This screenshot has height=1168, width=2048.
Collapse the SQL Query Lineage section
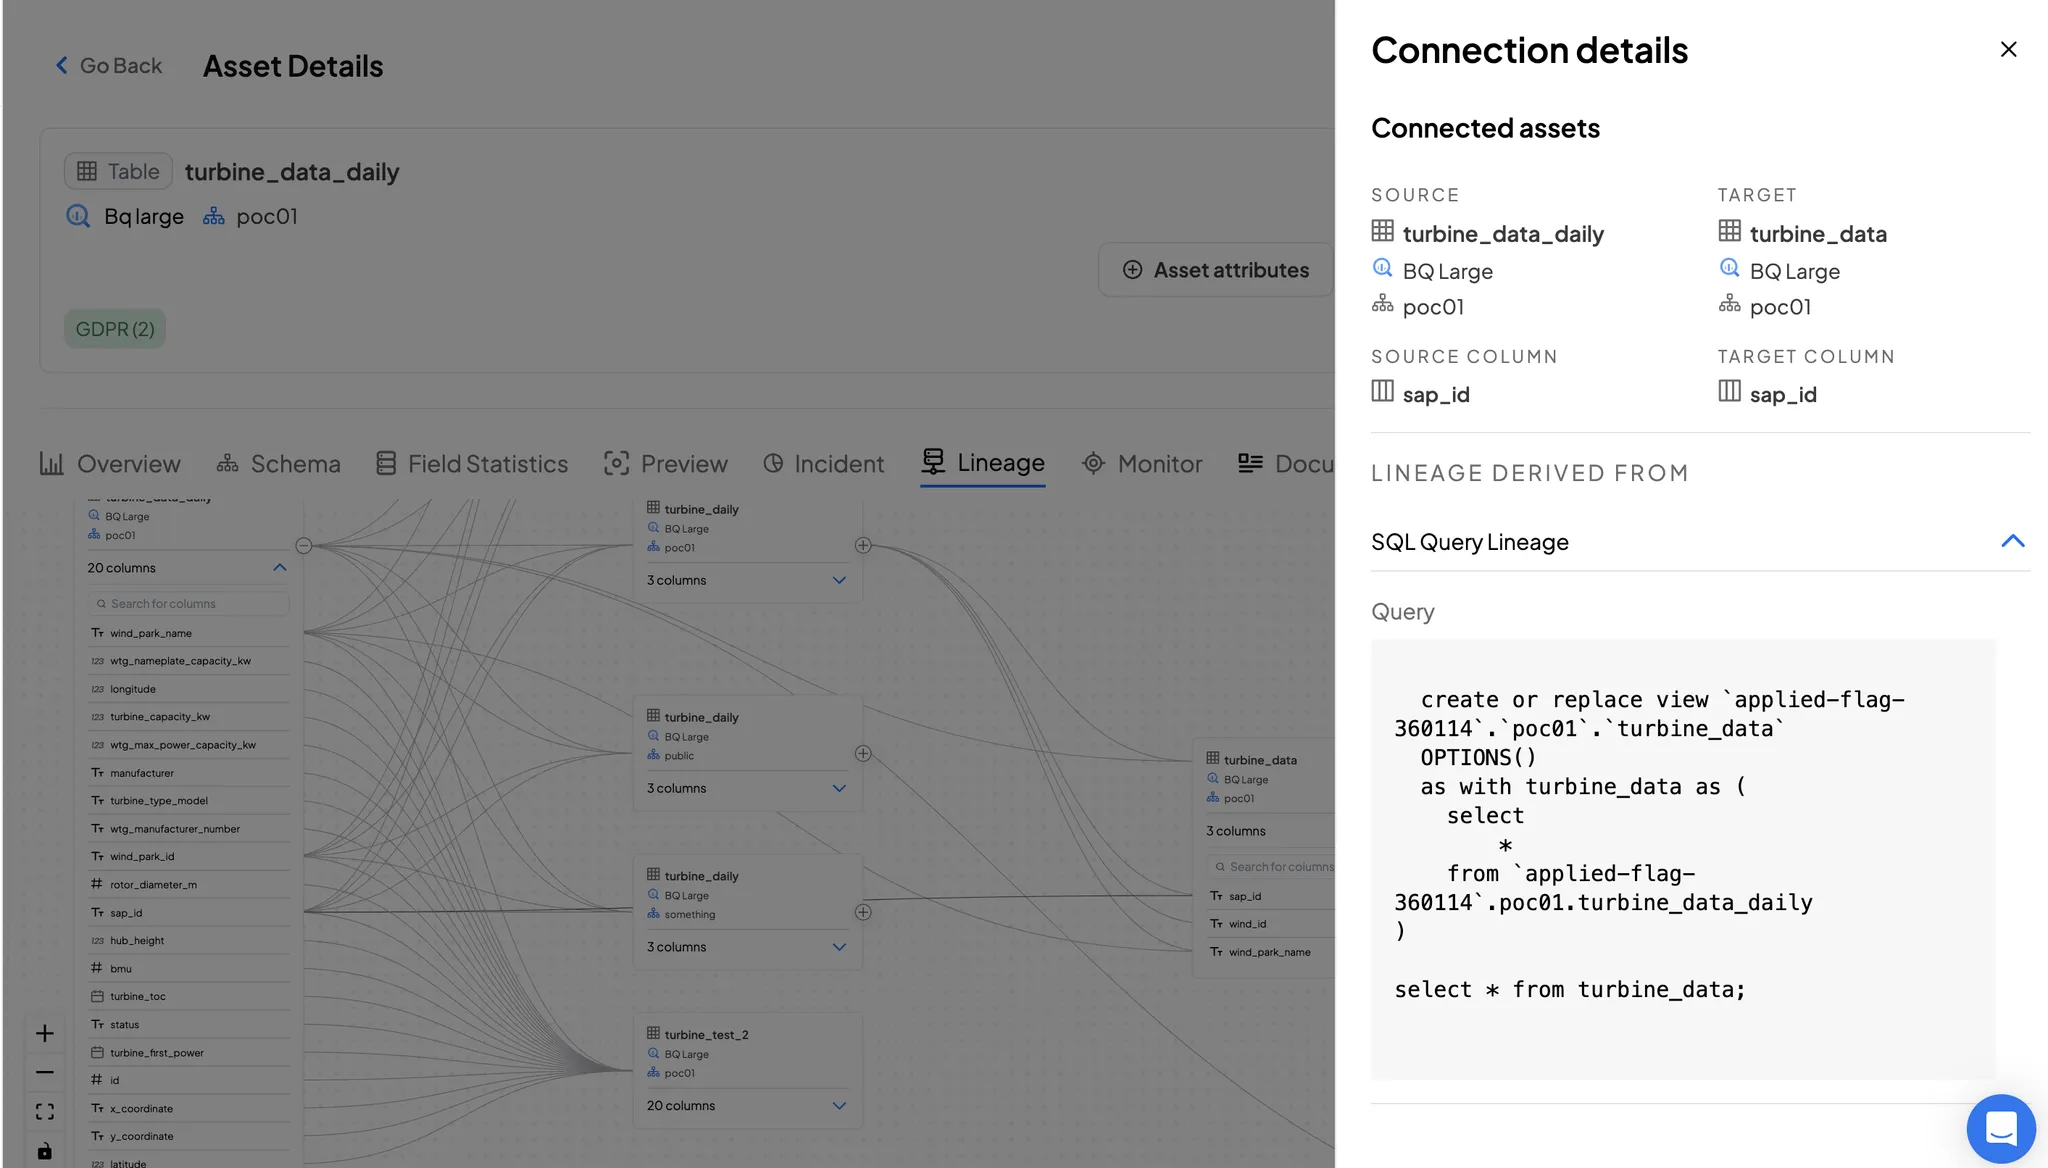tap(2012, 541)
